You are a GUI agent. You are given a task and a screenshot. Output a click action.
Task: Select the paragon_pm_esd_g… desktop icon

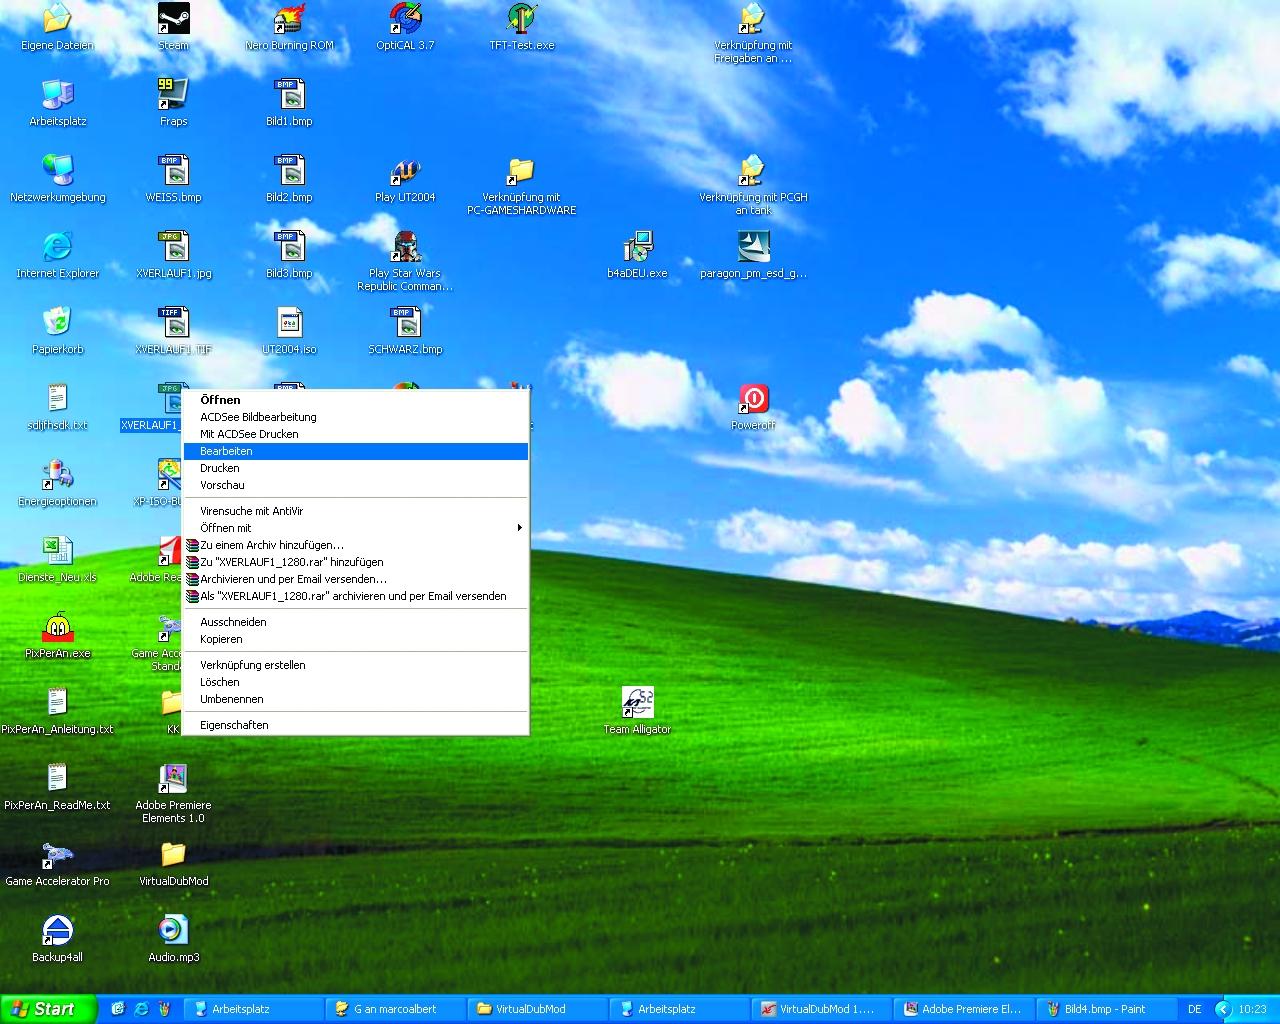753,247
